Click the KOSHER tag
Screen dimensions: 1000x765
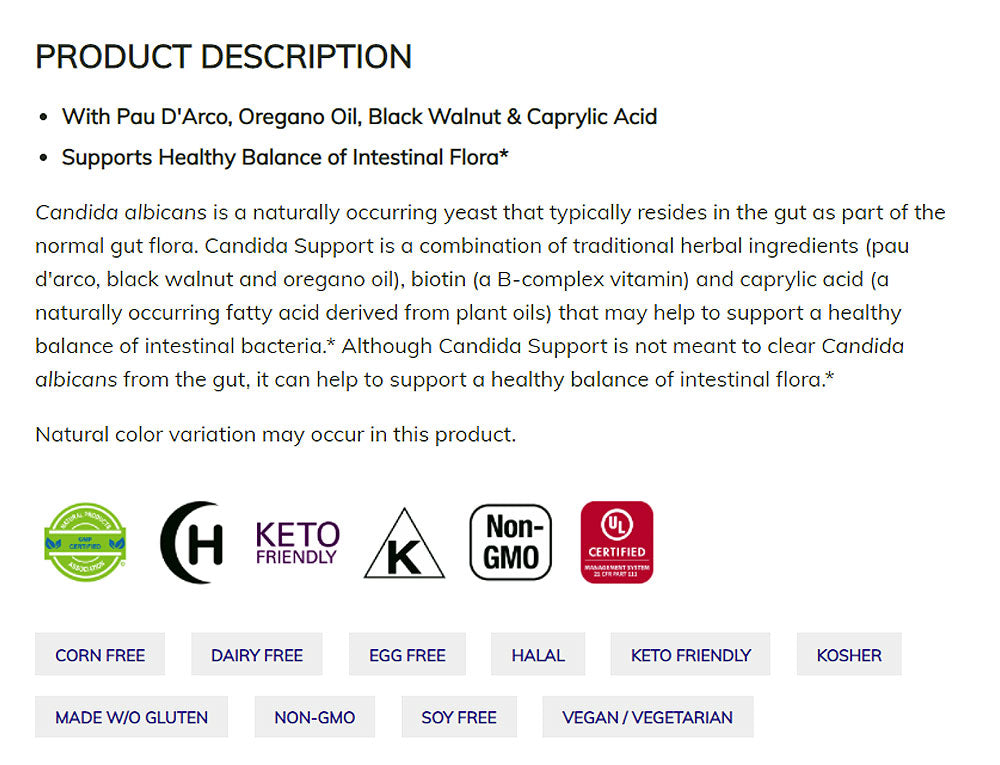click(849, 655)
